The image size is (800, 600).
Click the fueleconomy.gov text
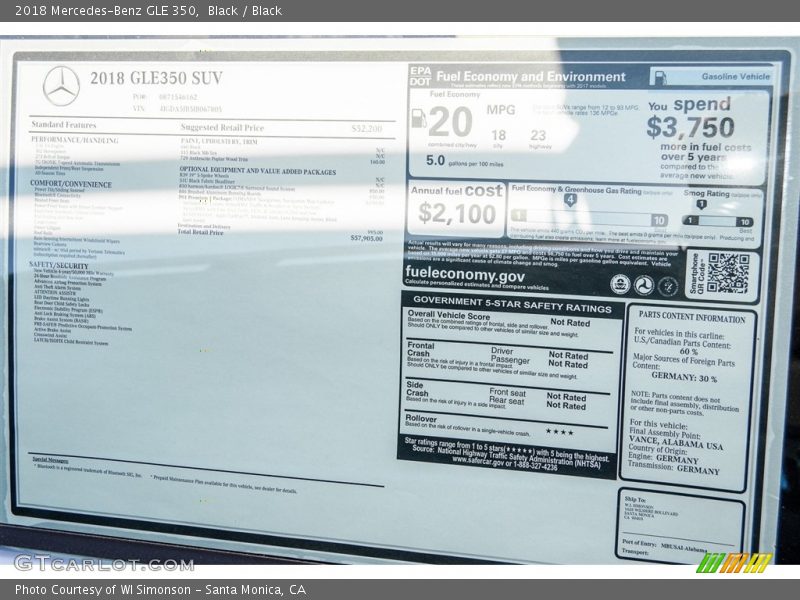click(x=465, y=274)
